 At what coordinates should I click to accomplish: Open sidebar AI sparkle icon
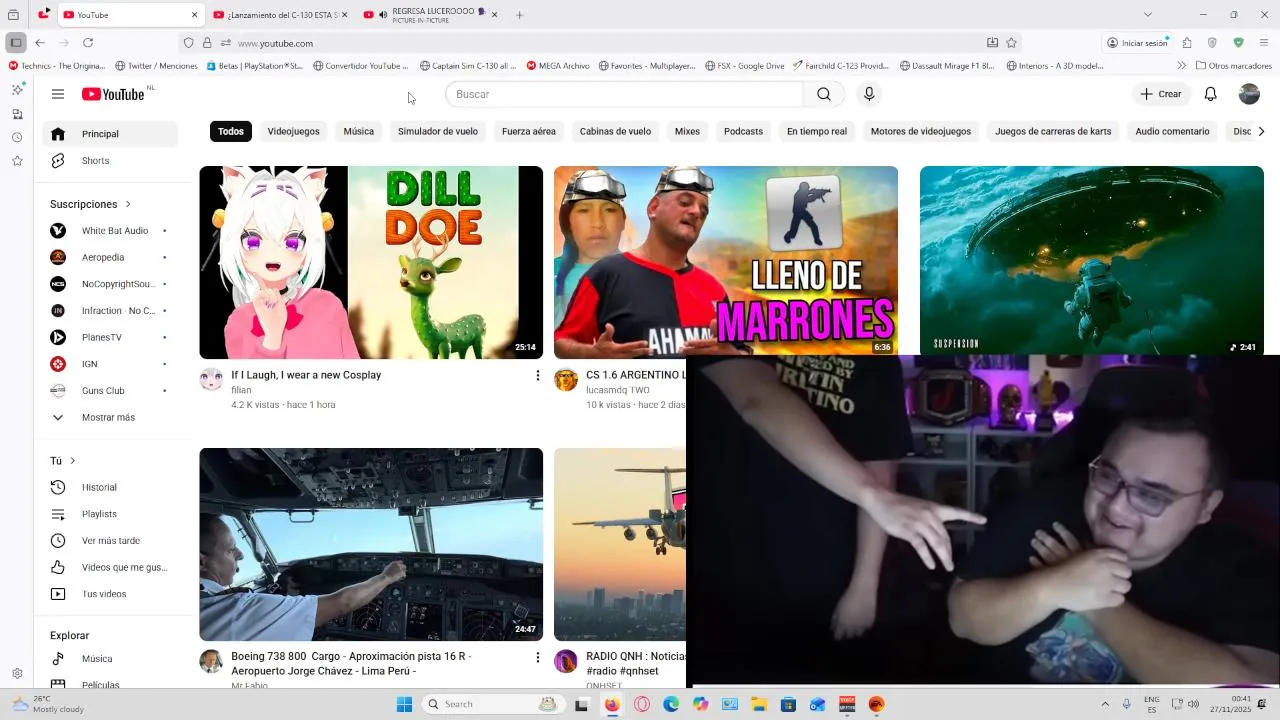pos(17,90)
